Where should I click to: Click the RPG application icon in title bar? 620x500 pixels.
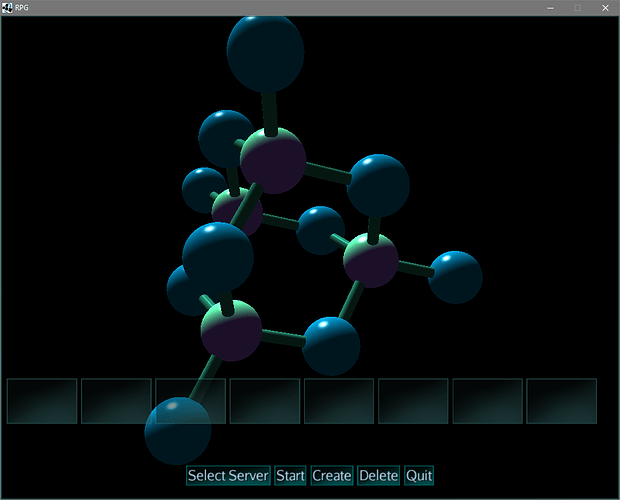coord(7,8)
